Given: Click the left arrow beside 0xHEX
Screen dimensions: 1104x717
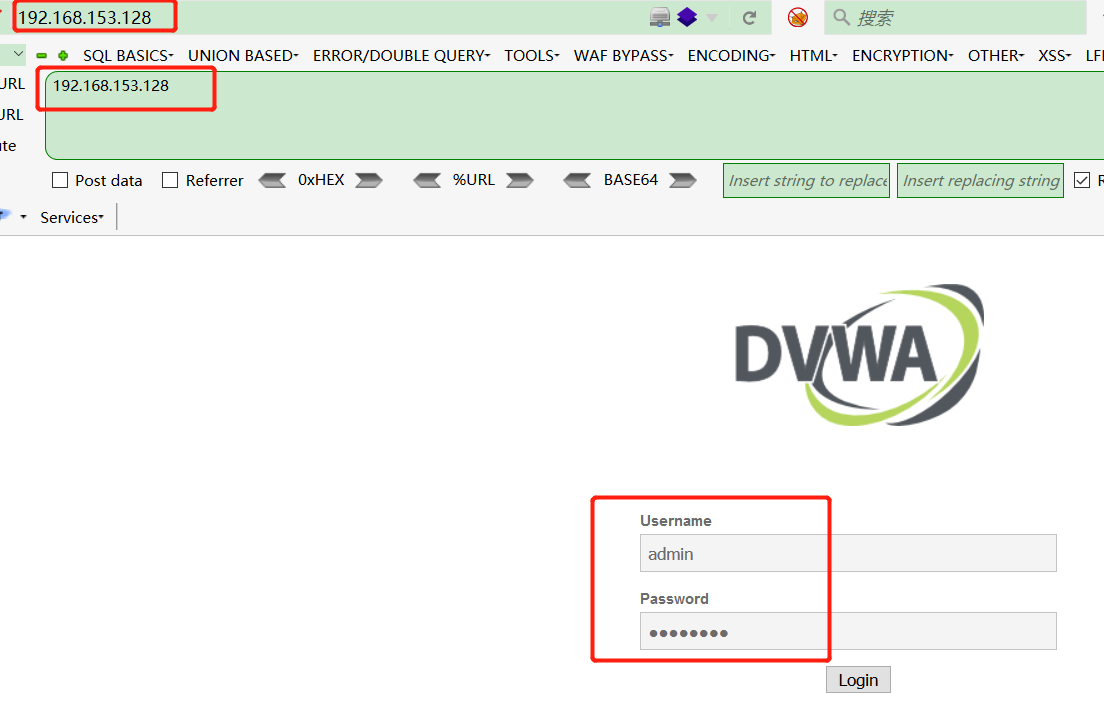Looking at the screenshot, I should pos(272,180).
